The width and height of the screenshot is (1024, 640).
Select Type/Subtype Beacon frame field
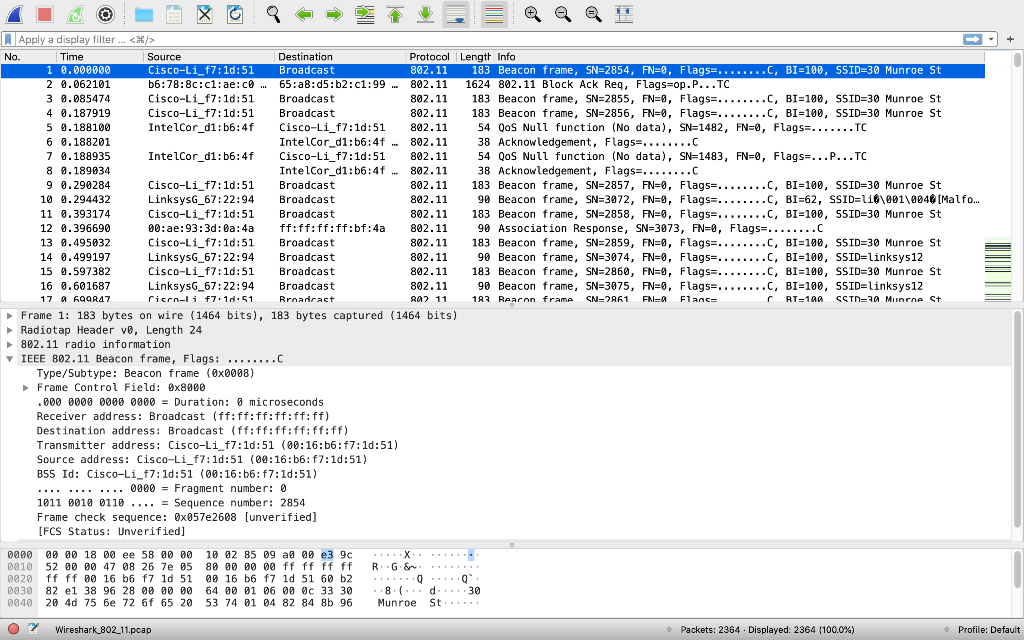point(146,373)
